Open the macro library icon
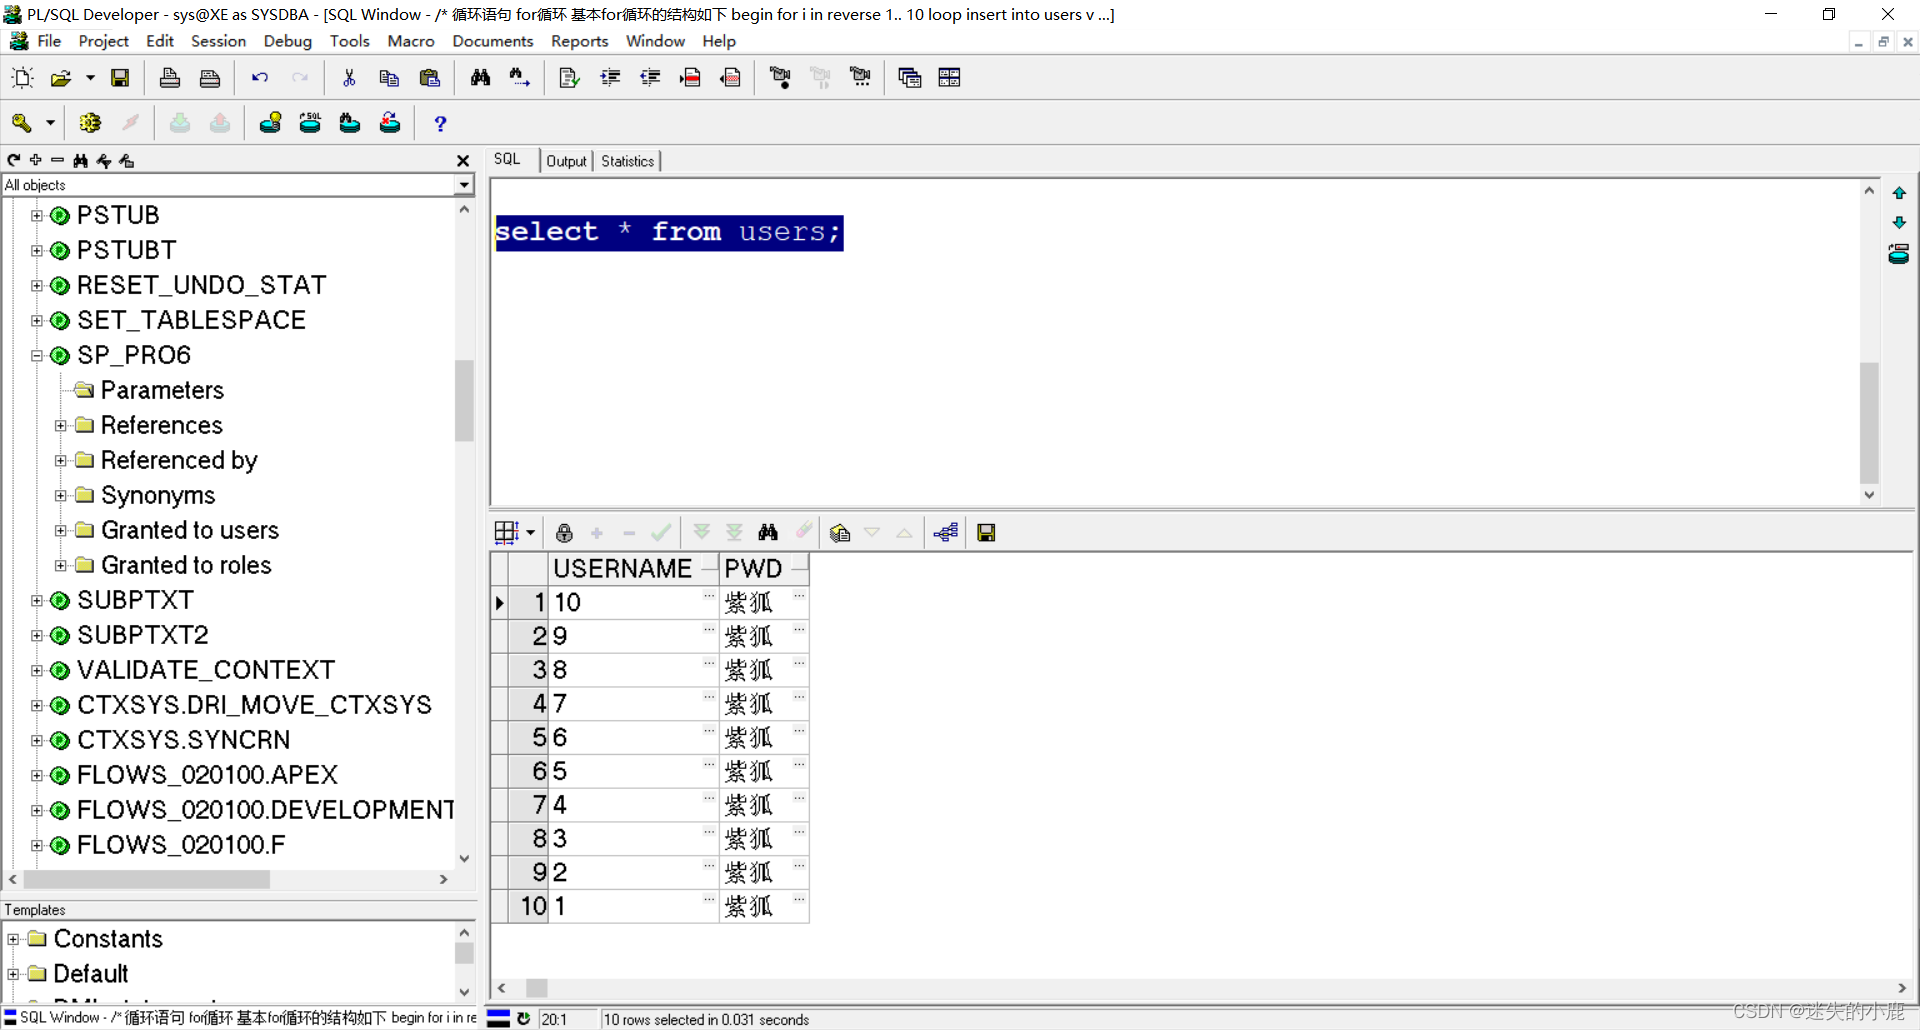Image resolution: width=1920 pixels, height=1030 pixels. pyautogui.click(x=860, y=78)
